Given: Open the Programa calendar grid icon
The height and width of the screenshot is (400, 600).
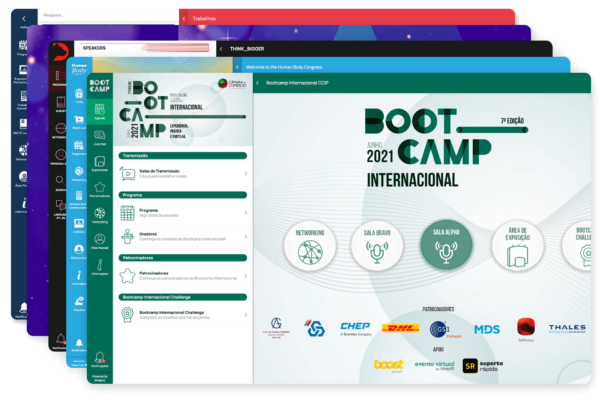Looking at the screenshot, I should click(x=127, y=213).
